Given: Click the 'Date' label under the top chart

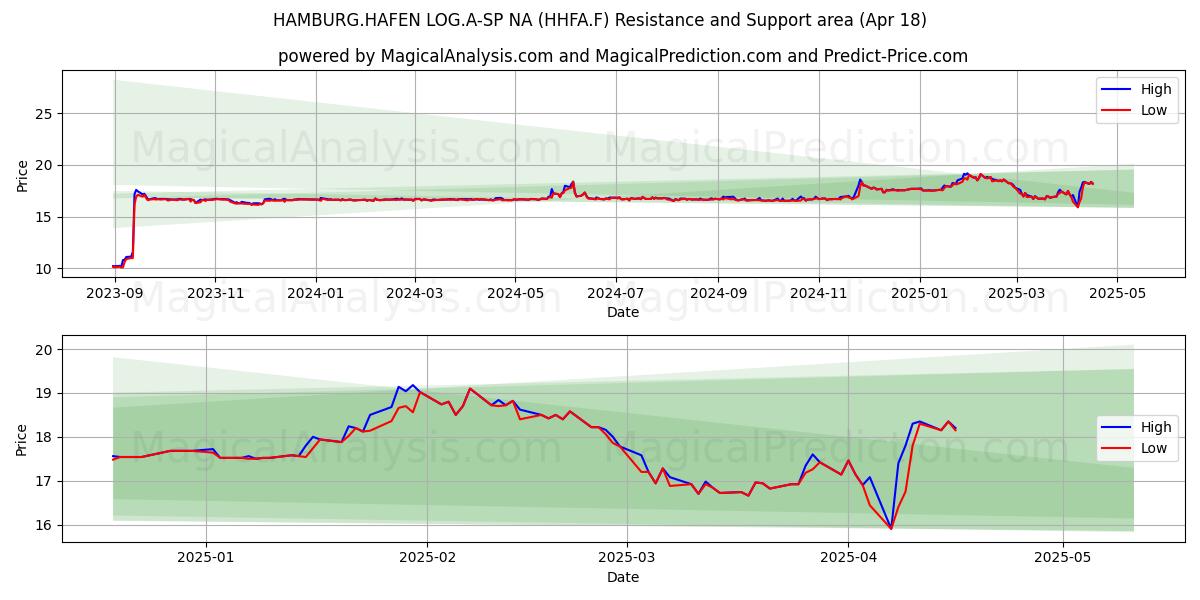Looking at the screenshot, I should coord(623,312).
